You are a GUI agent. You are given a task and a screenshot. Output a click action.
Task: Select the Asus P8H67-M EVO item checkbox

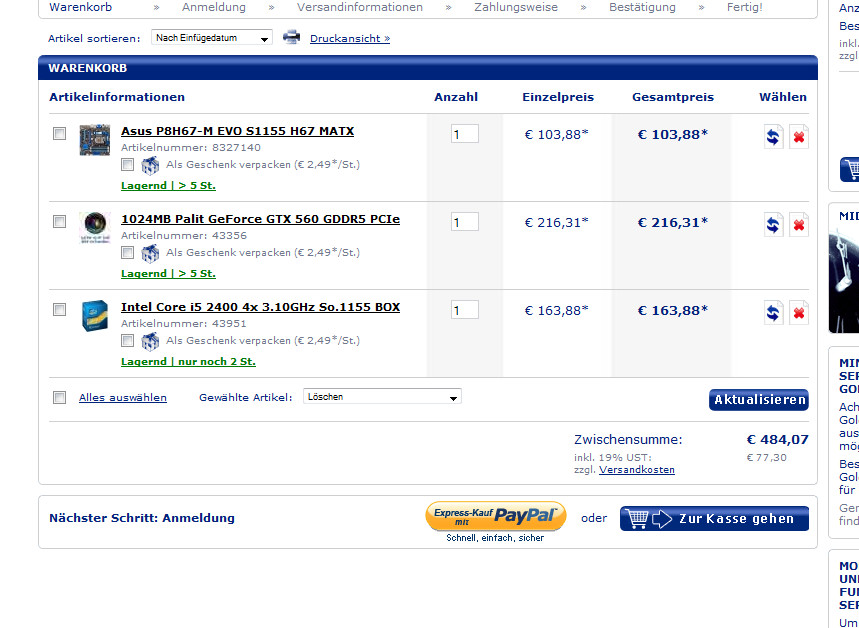pos(59,133)
